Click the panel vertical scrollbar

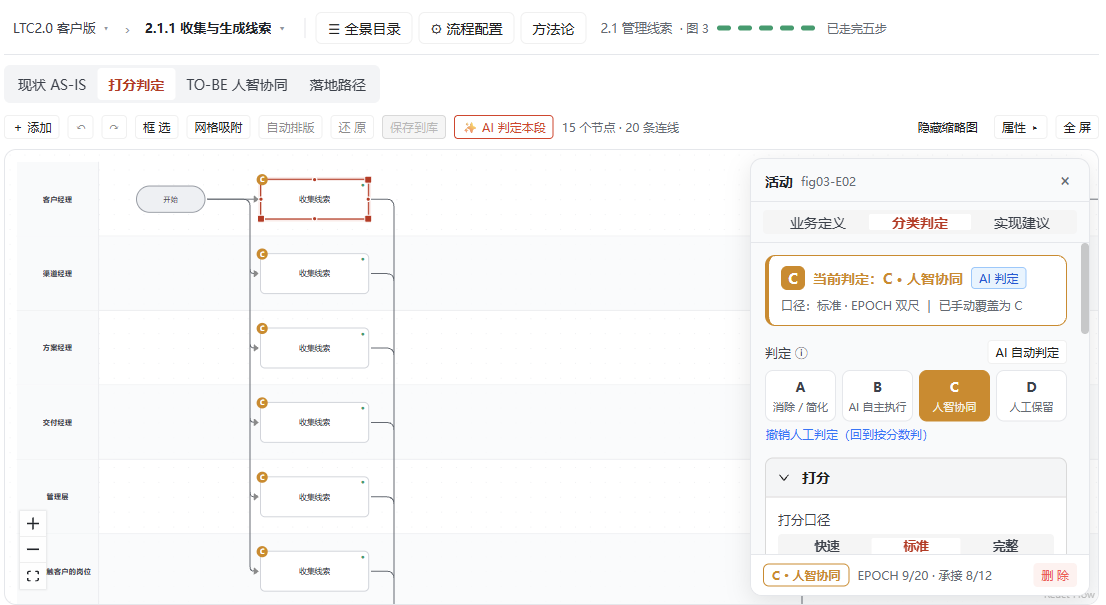click(1085, 288)
